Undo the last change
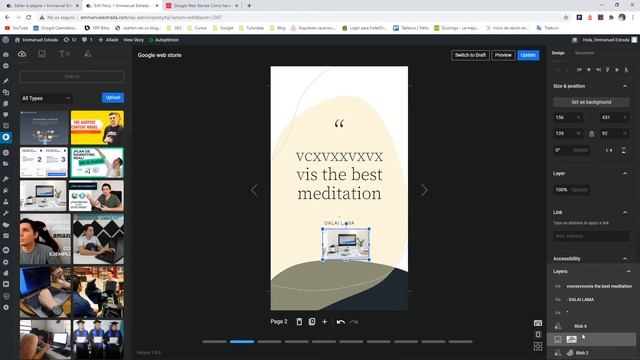The image size is (640, 360). (x=341, y=322)
